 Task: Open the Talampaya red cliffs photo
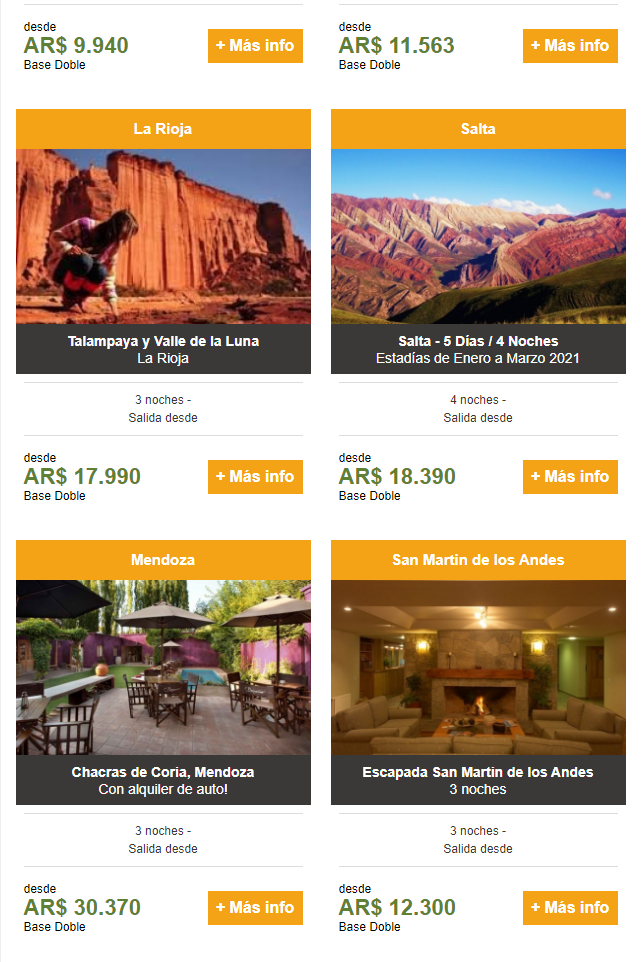click(x=163, y=236)
